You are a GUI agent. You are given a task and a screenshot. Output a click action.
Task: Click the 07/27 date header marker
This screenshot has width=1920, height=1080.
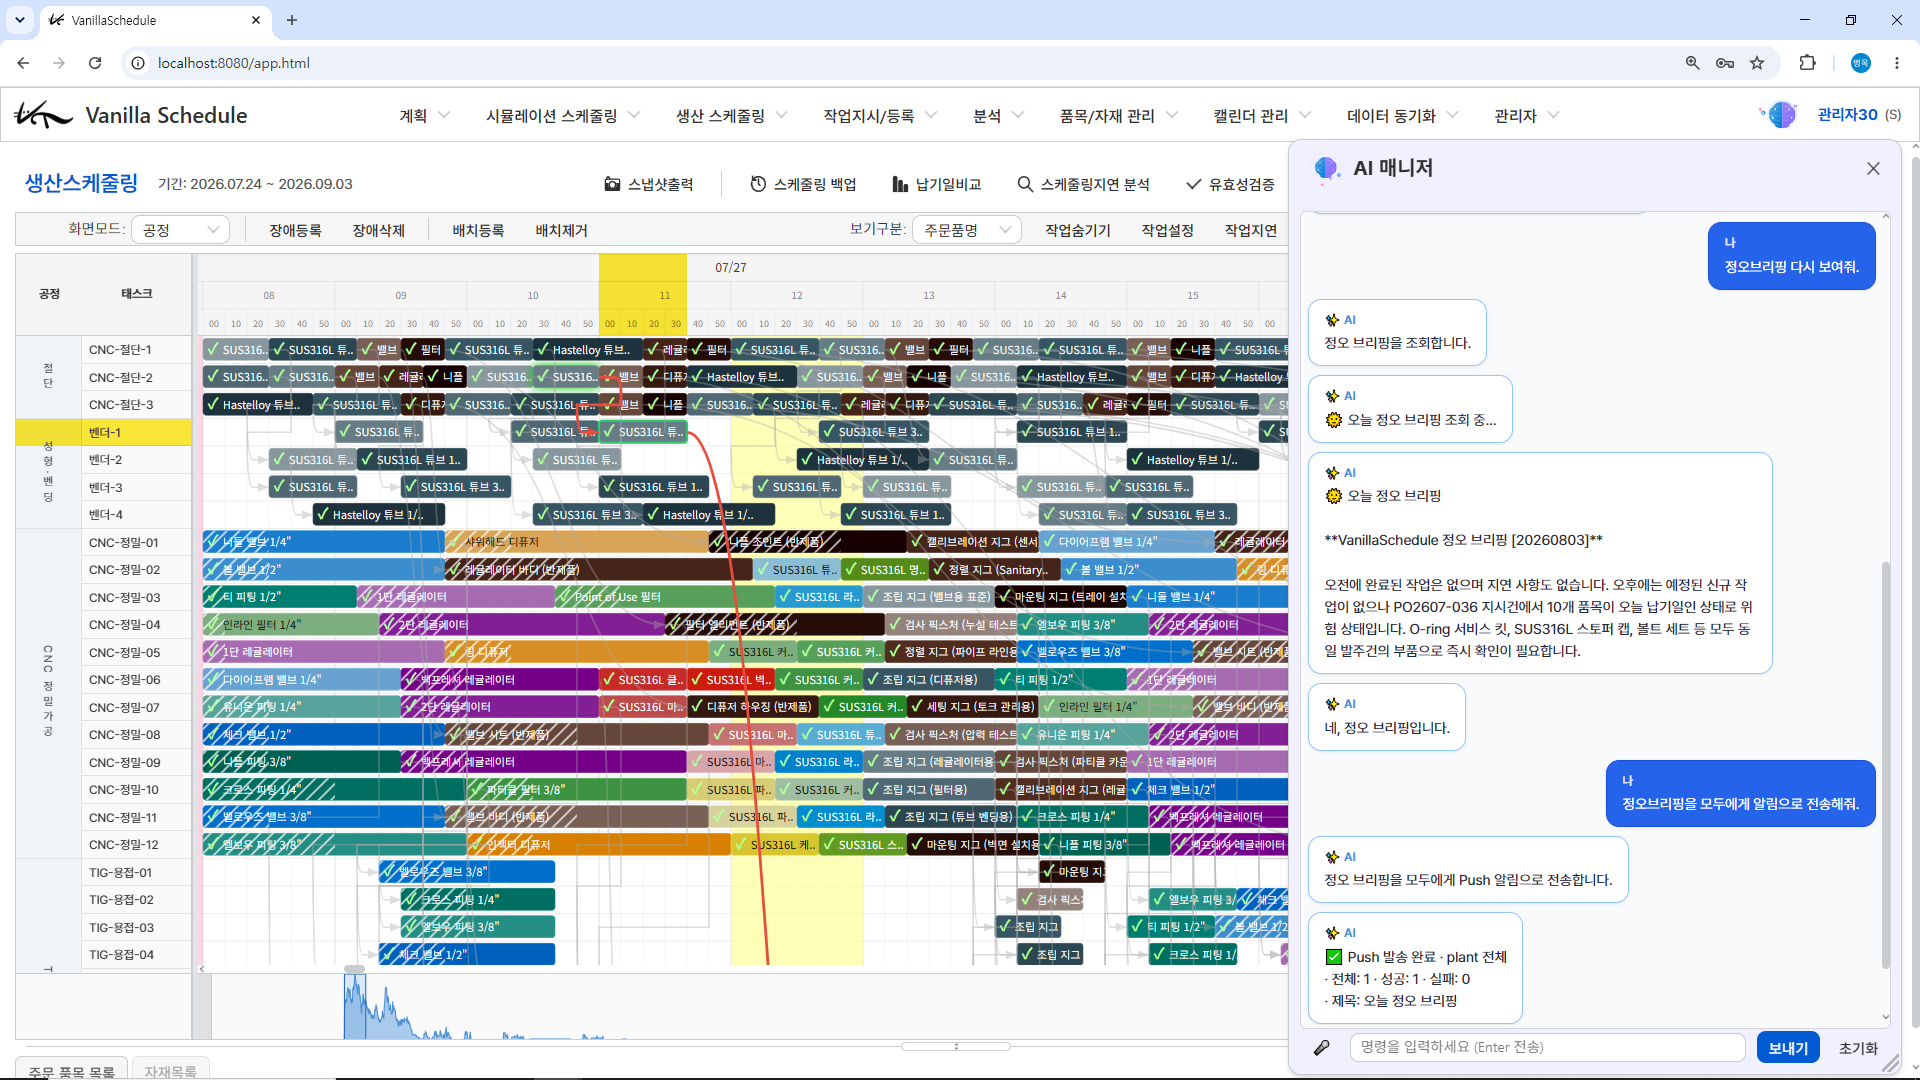pos(731,268)
